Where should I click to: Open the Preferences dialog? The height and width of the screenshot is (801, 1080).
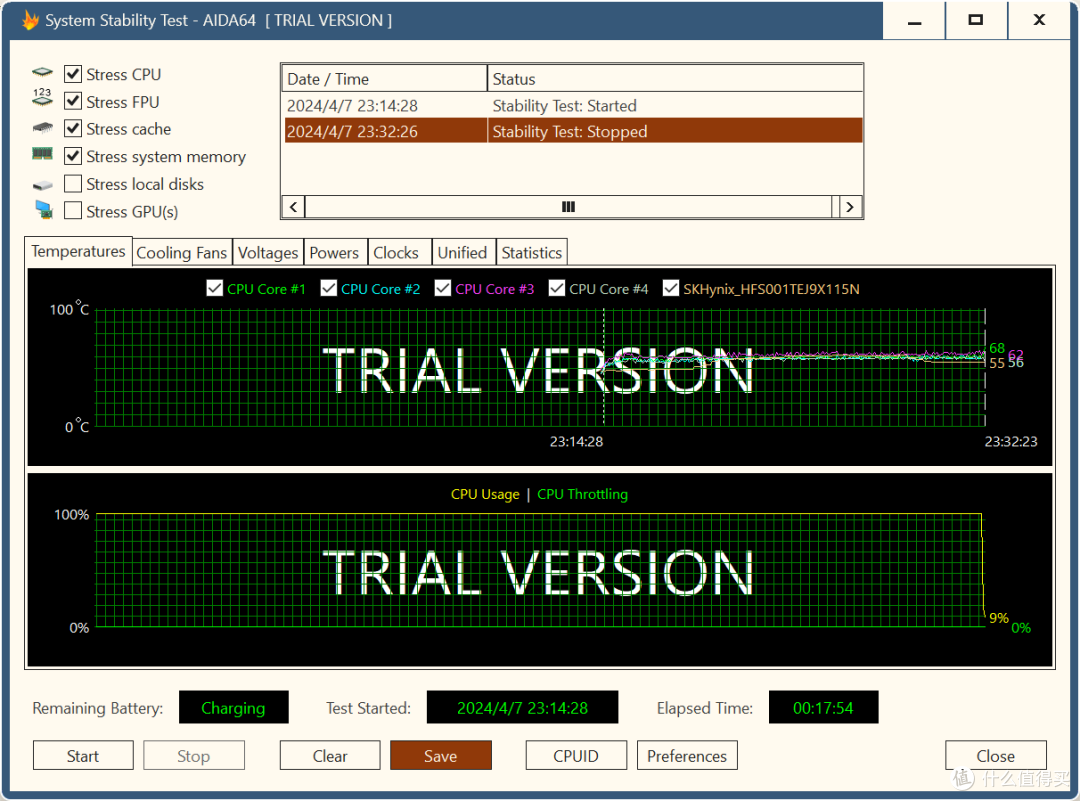(x=687, y=756)
